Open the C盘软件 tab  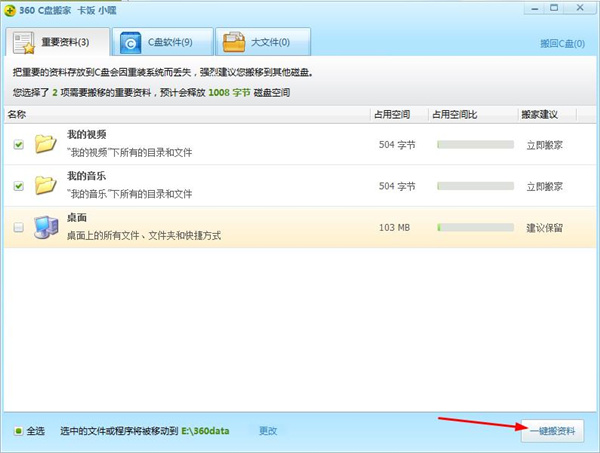tap(159, 42)
